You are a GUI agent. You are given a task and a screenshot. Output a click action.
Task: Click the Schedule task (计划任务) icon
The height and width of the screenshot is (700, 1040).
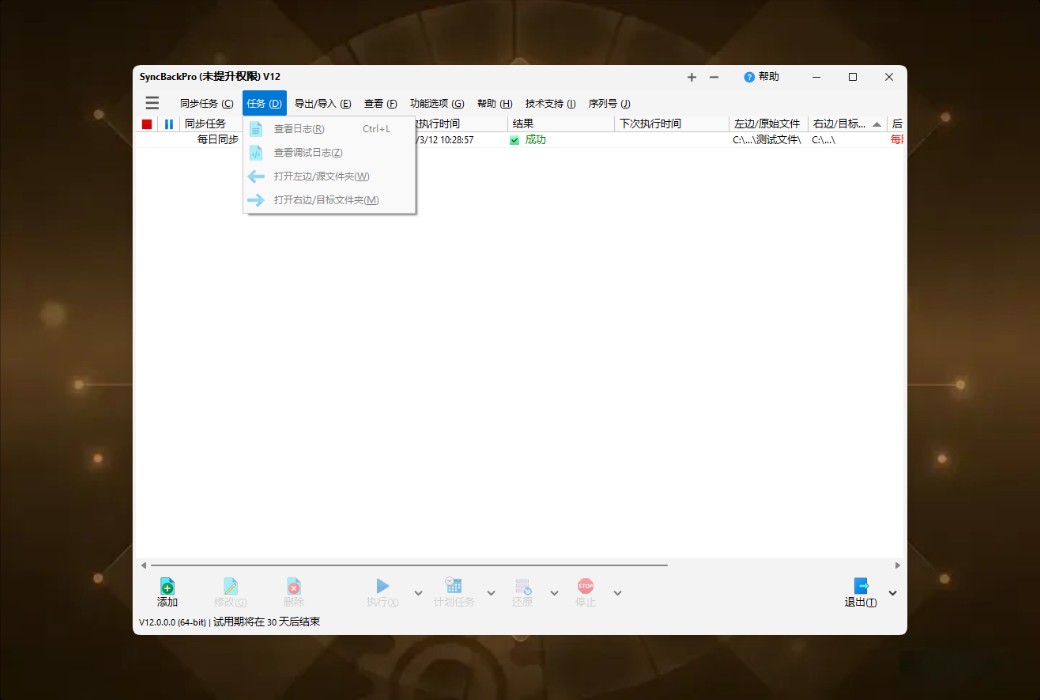click(x=453, y=587)
